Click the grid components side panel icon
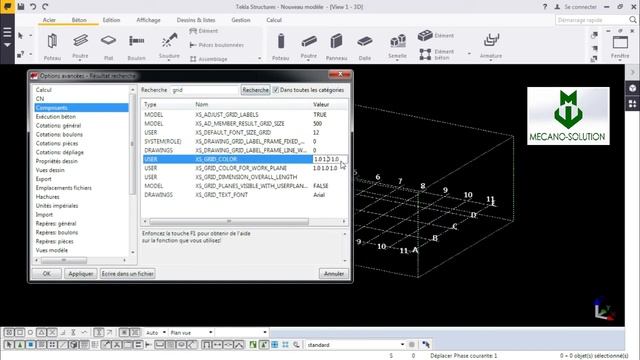The image size is (640, 360). (633, 104)
